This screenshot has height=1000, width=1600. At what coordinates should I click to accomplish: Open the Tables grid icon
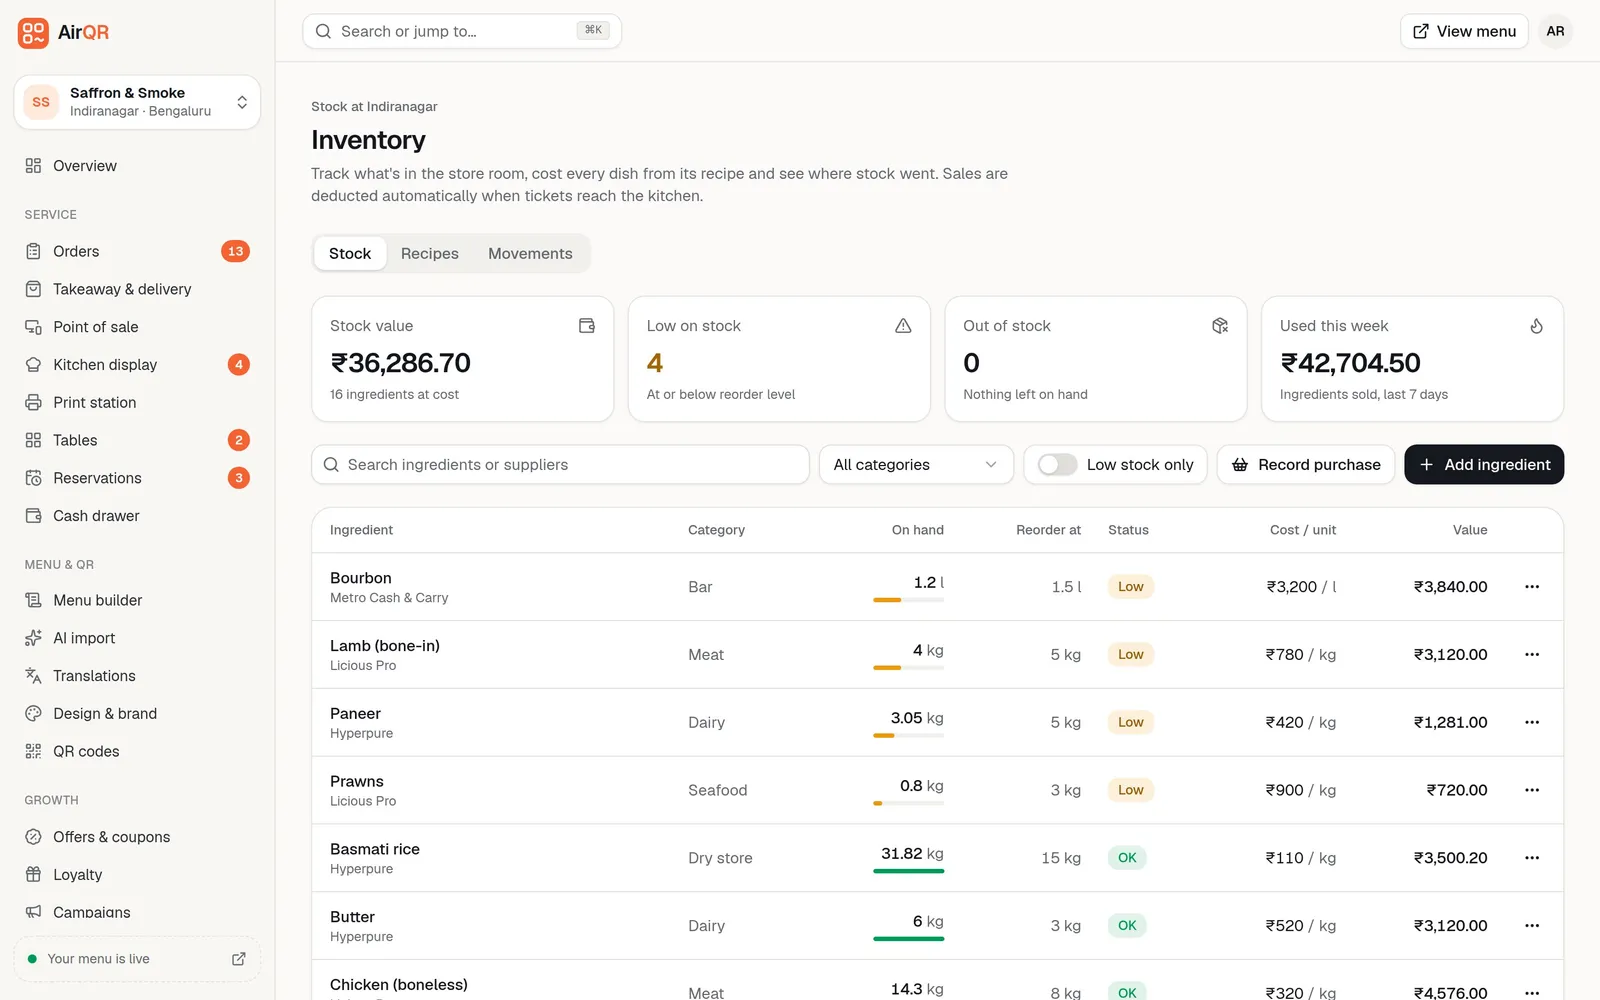click(x=33, y=440)
